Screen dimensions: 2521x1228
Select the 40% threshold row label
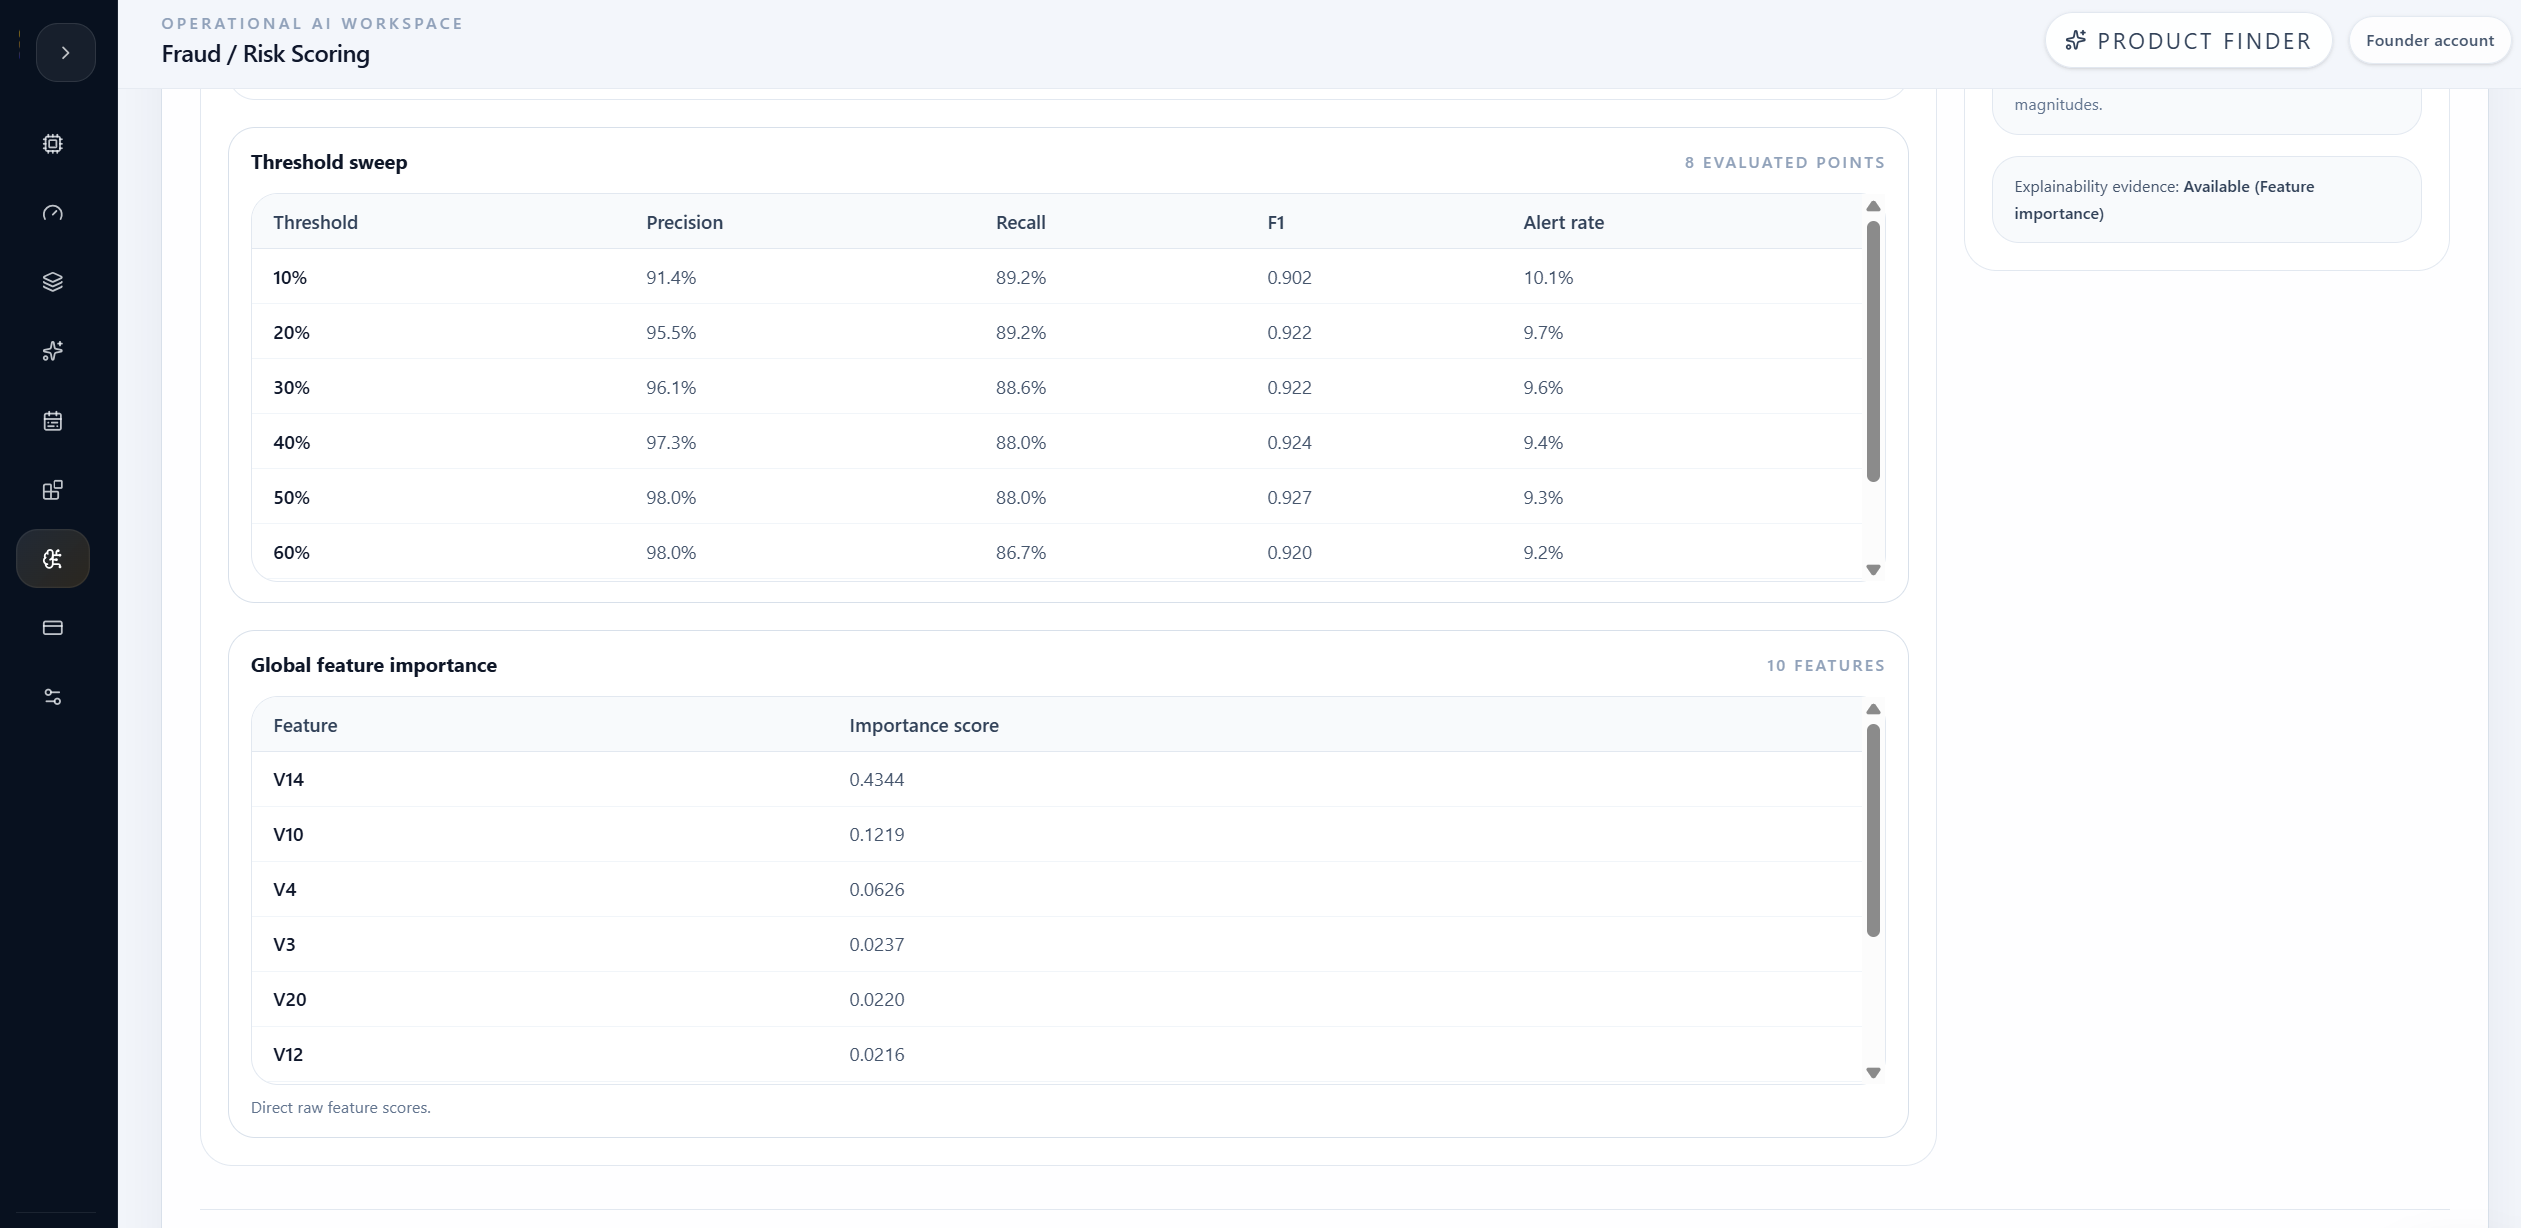click(291, 442)
